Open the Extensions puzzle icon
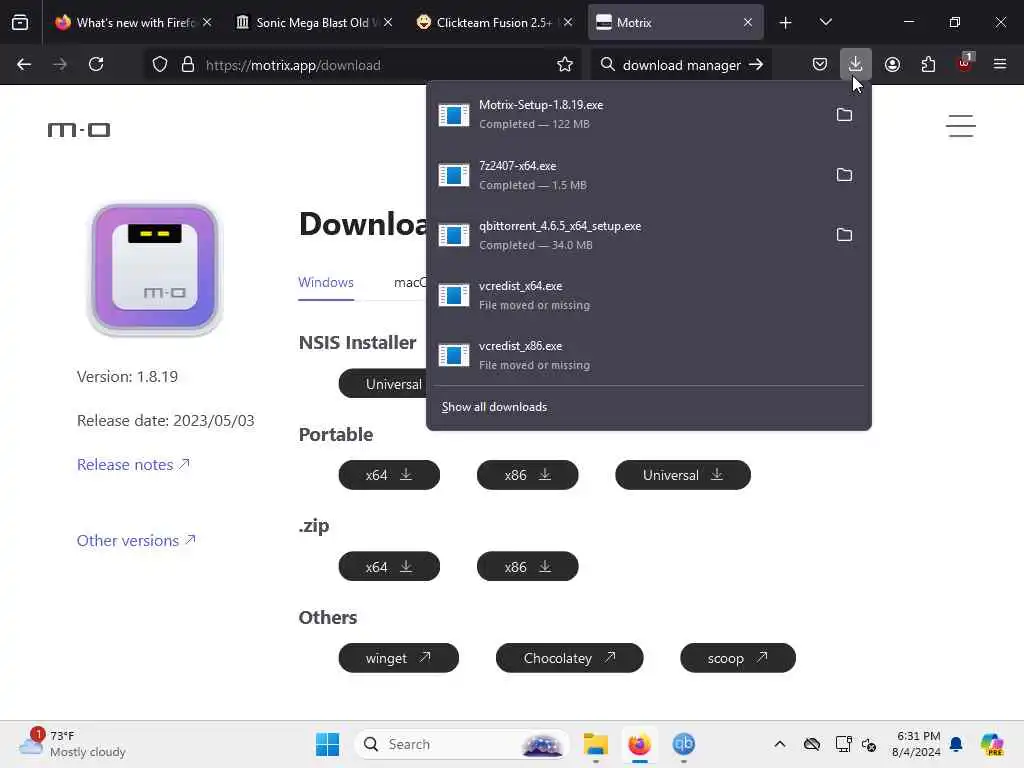Viewport: 1024px width, 768px height. [928, 65]
